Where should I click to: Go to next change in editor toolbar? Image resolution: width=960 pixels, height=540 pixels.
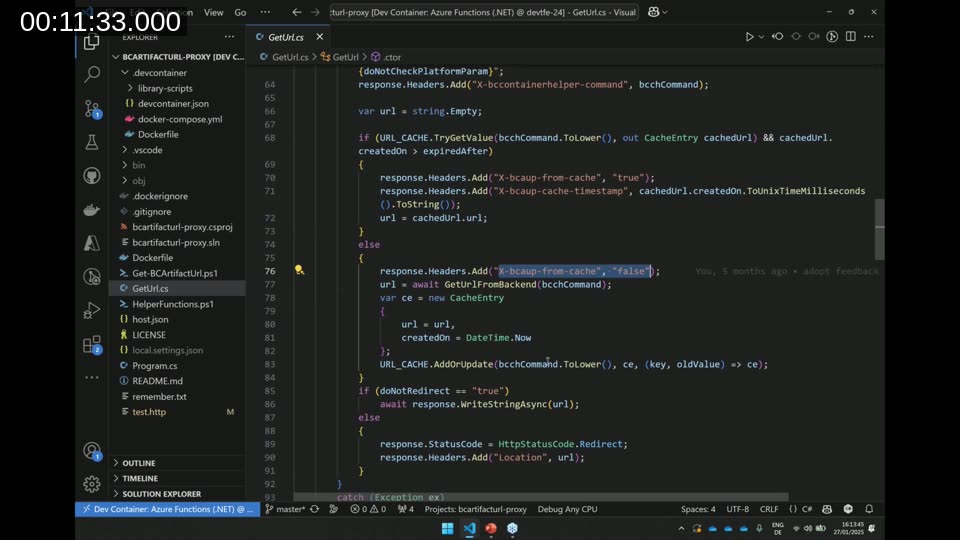coord(814,37)
